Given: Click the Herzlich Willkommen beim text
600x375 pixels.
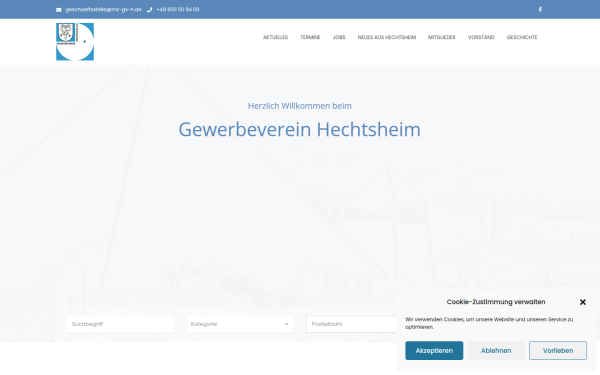Looking at the screenshot, I should 300,106.
